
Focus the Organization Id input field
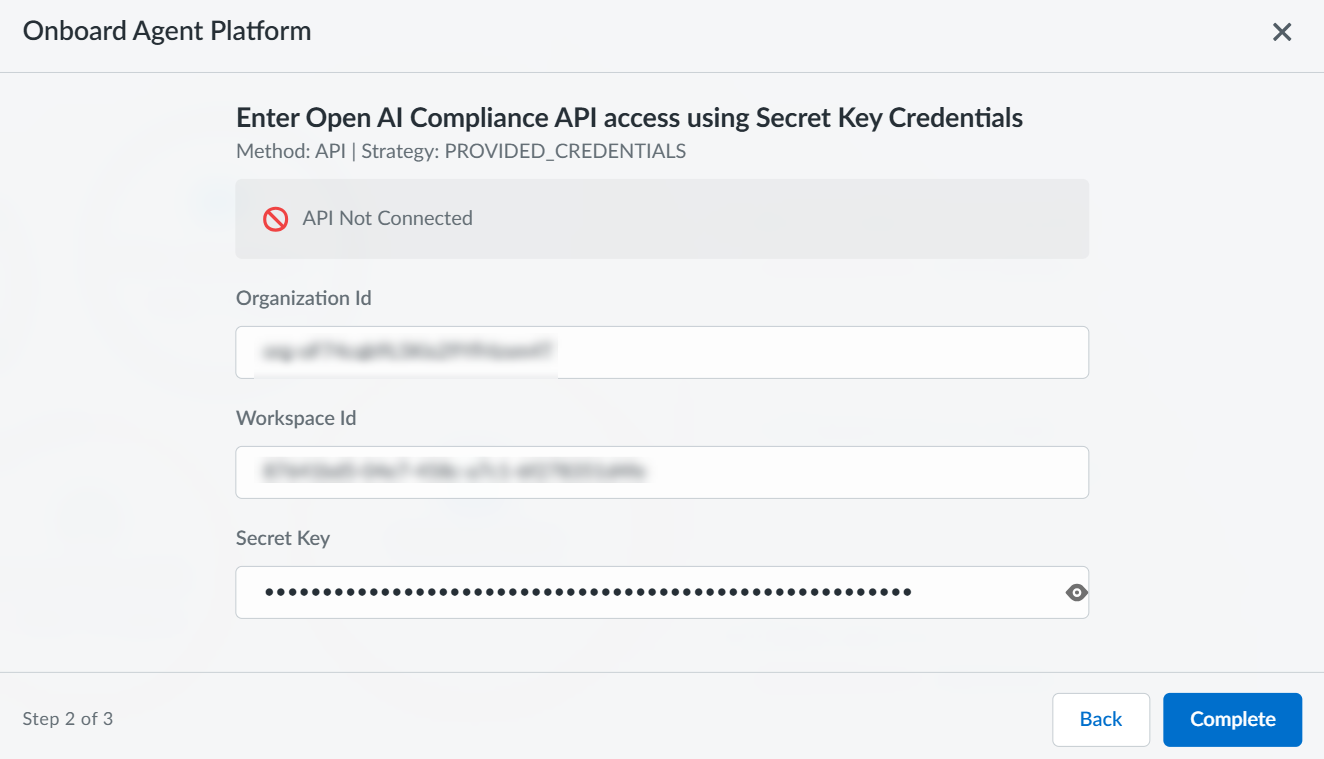pos(820,352)
